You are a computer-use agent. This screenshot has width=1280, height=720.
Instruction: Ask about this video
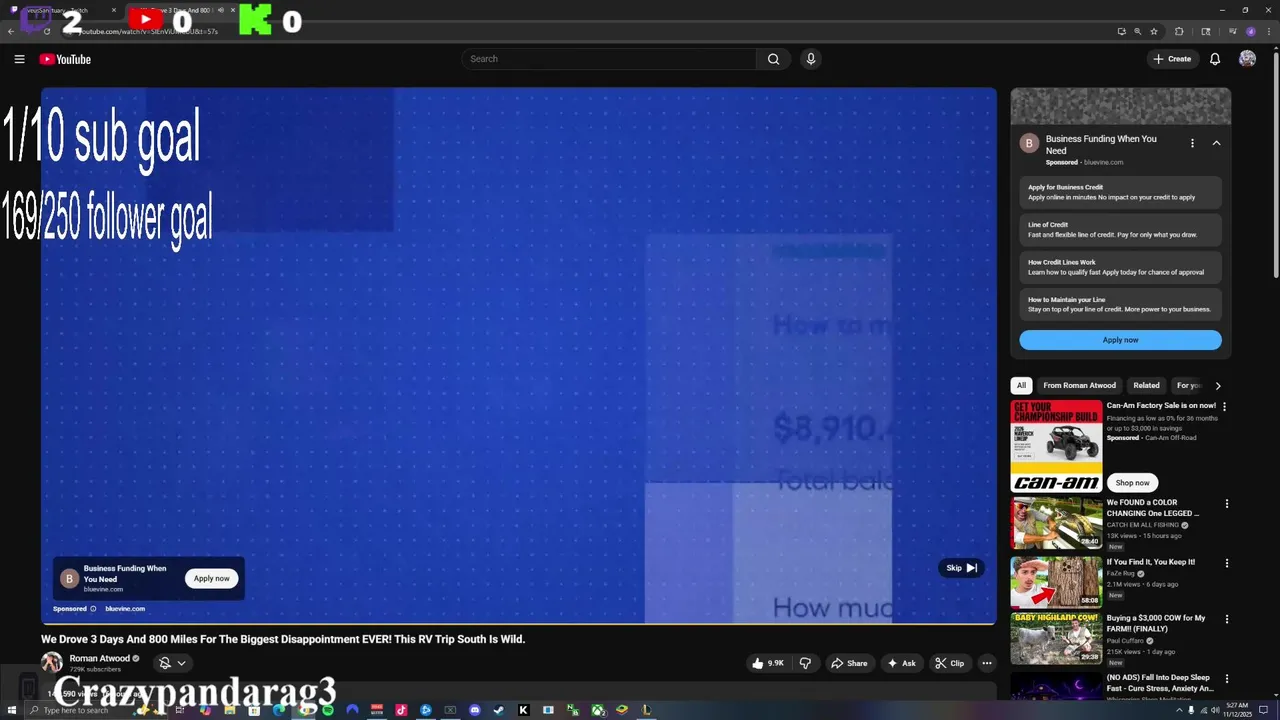900,663
